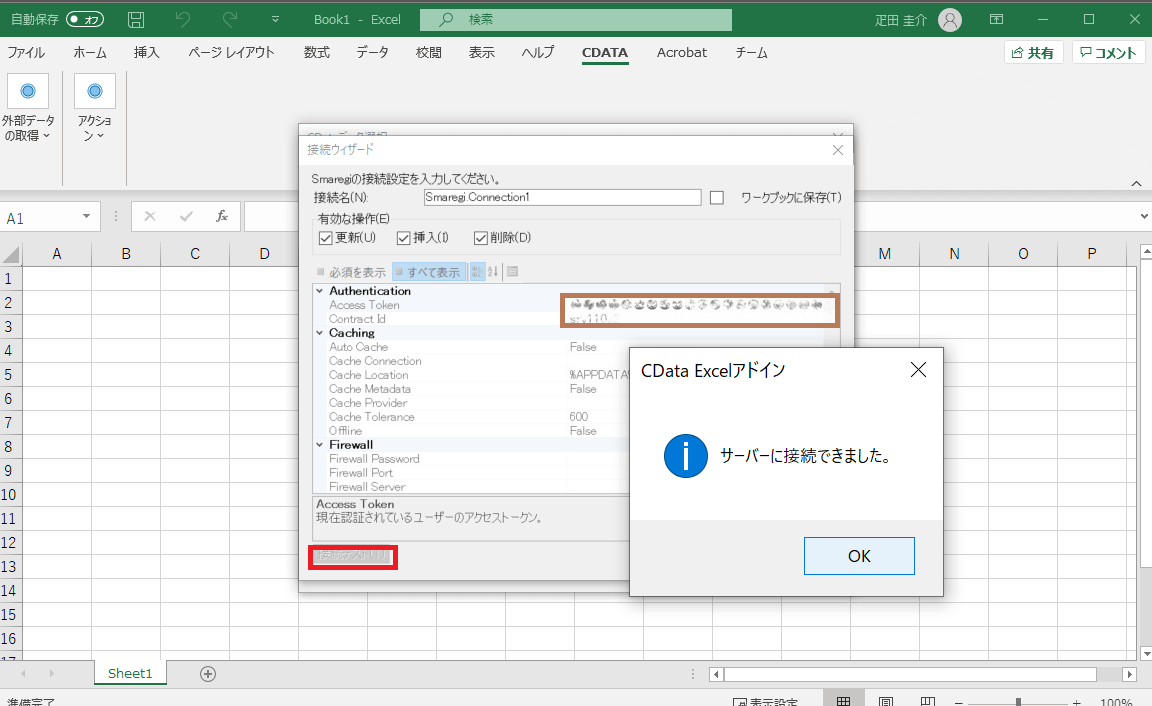Screen dimensions: 1152x706
Task: Switch to Page Break Preview icon
Action: (x=928, y=702)
